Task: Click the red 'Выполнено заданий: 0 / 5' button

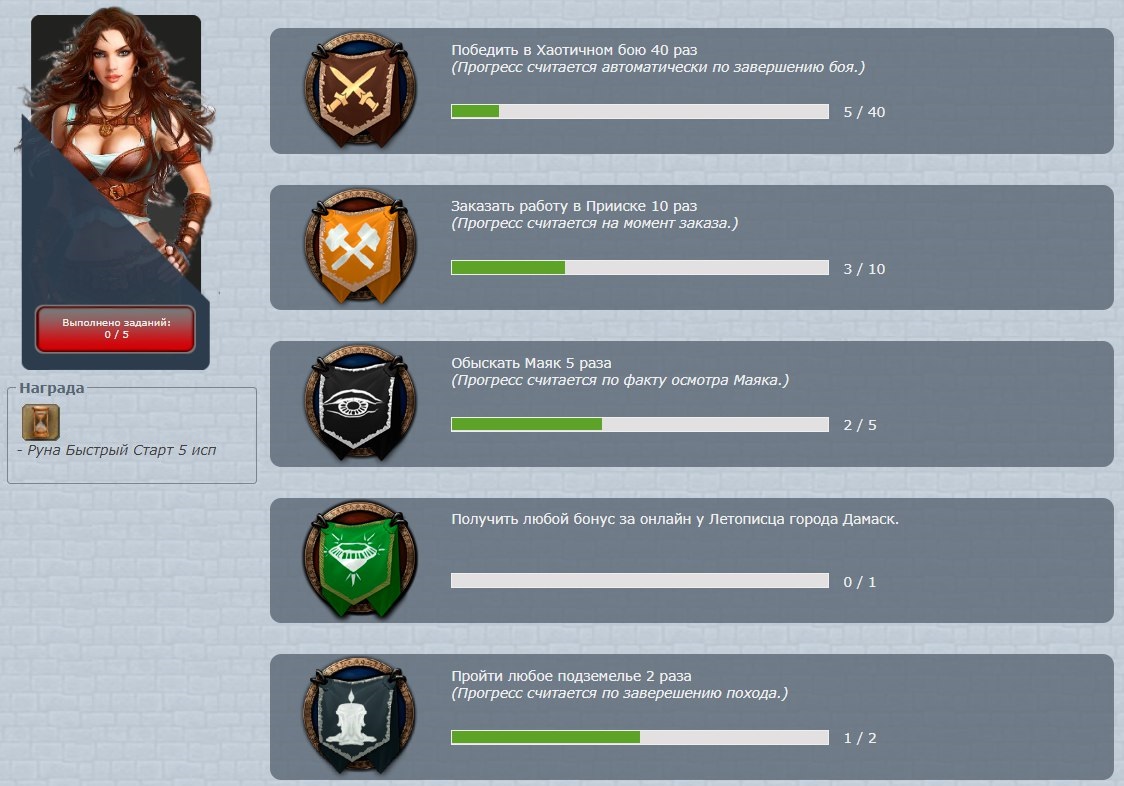Action: (115, 328)
